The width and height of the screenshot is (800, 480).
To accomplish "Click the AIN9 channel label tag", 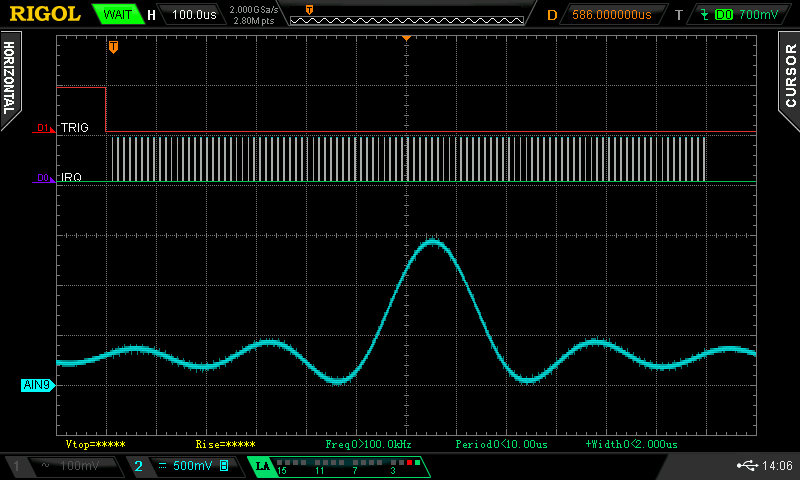I will (38, 385).
